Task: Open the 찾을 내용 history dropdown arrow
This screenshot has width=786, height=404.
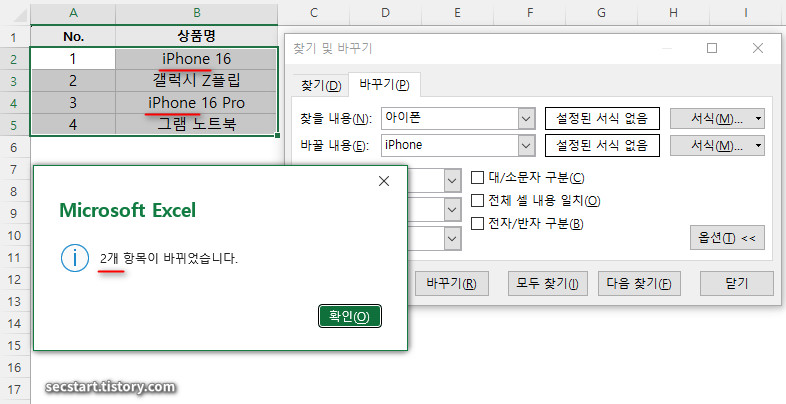Action: pos(526,119)
